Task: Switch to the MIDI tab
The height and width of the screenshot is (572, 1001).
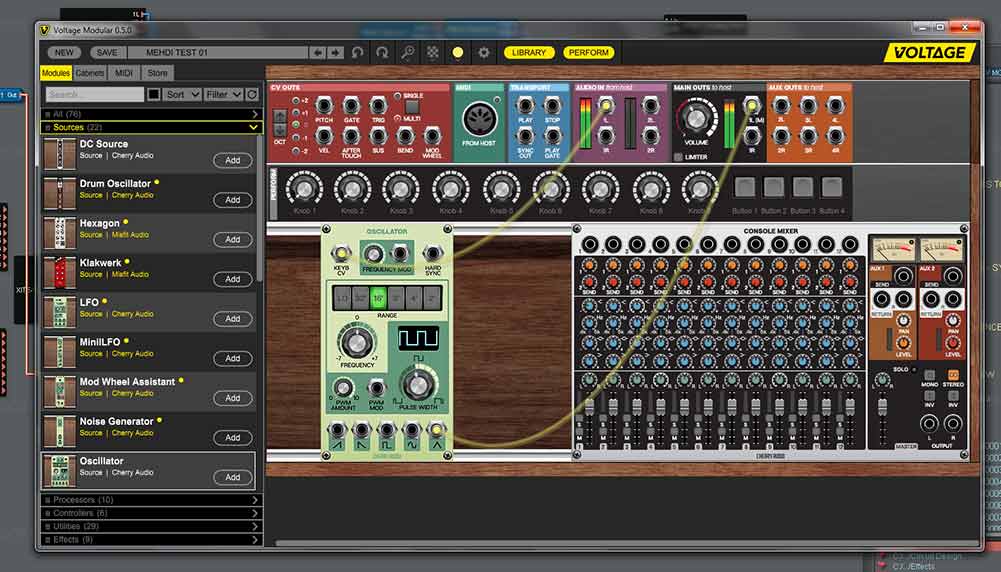Action: tap(124, 73)
